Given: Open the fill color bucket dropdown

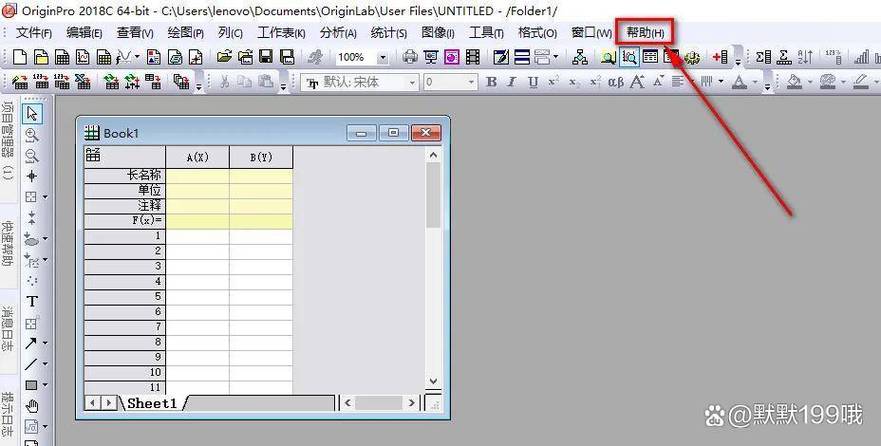Looking at the screenshot, I should [810, 83].
